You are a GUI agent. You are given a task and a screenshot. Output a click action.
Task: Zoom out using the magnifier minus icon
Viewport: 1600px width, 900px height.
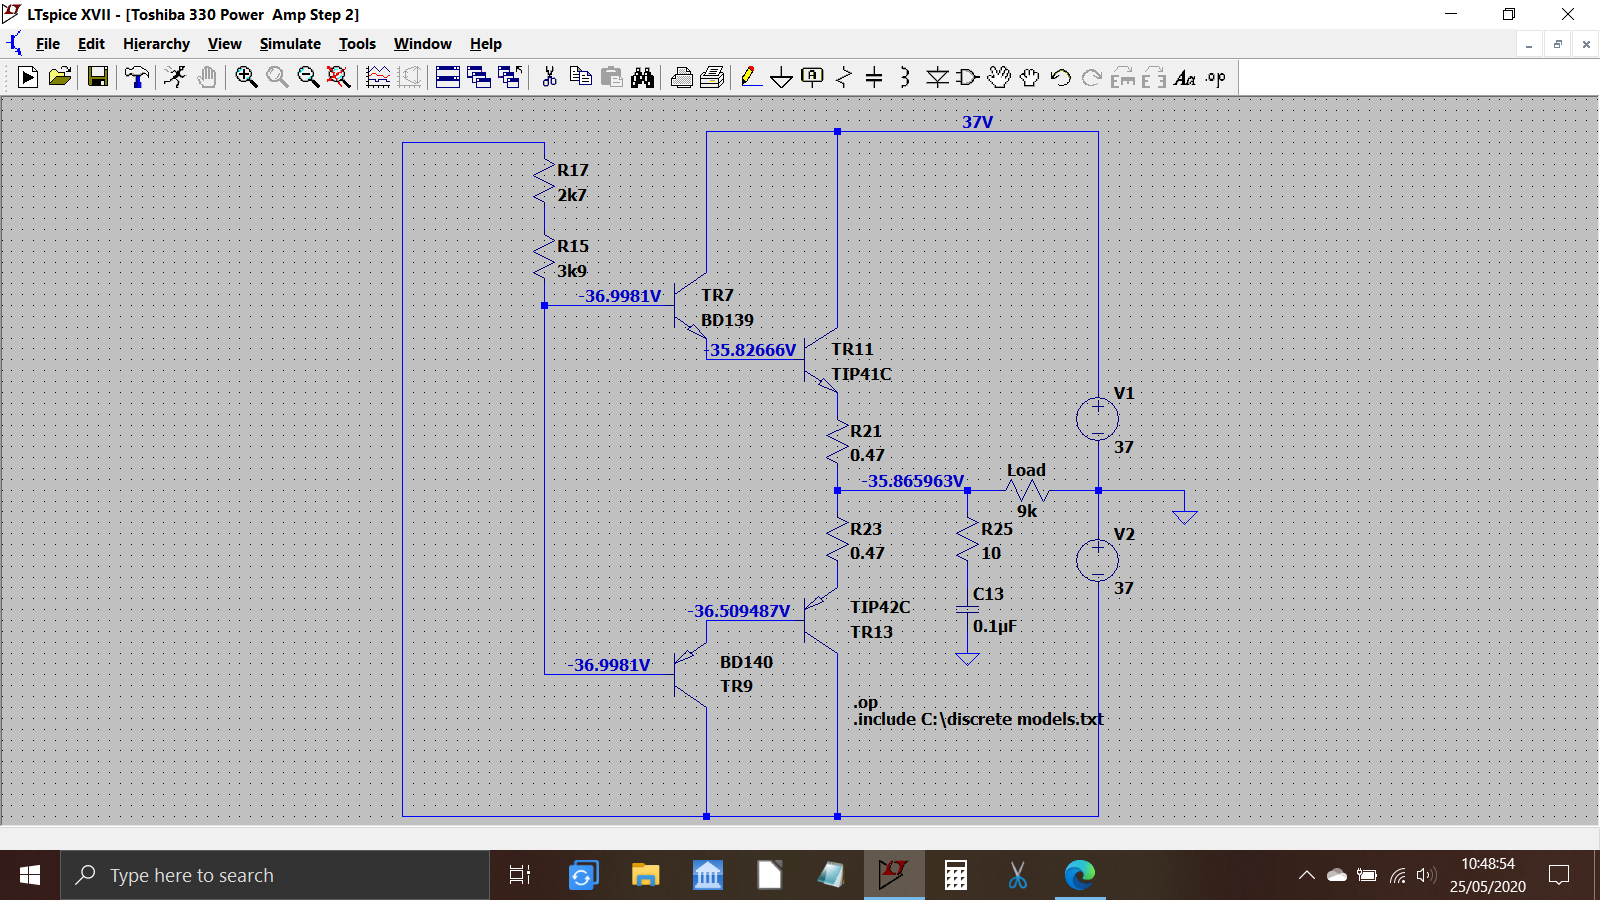(x=308, y=77)
